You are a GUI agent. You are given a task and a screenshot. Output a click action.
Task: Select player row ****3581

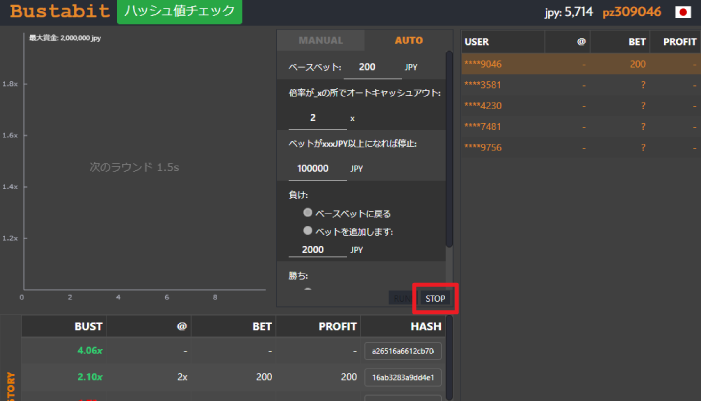[x=581, y=85]
